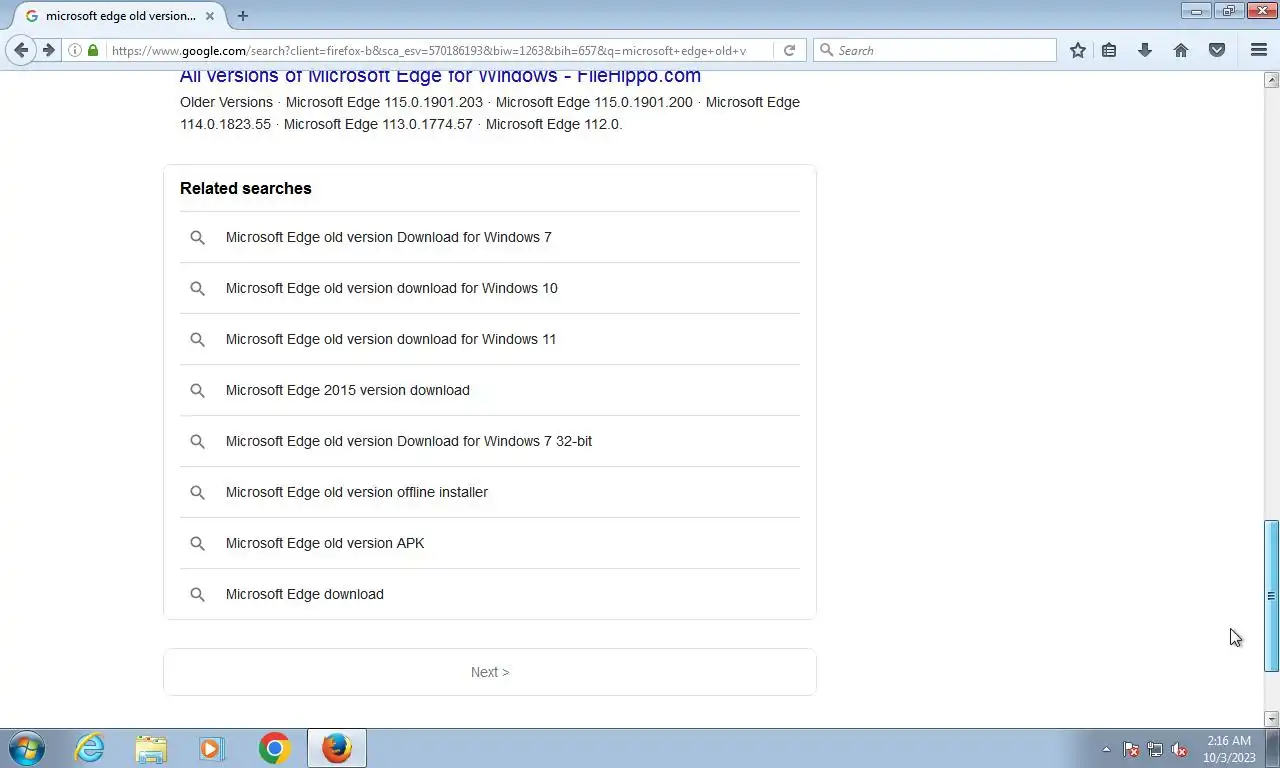Click magnifier icon beside 'Windows 7' suggestion
The image size is (1280, 768).
197,237
